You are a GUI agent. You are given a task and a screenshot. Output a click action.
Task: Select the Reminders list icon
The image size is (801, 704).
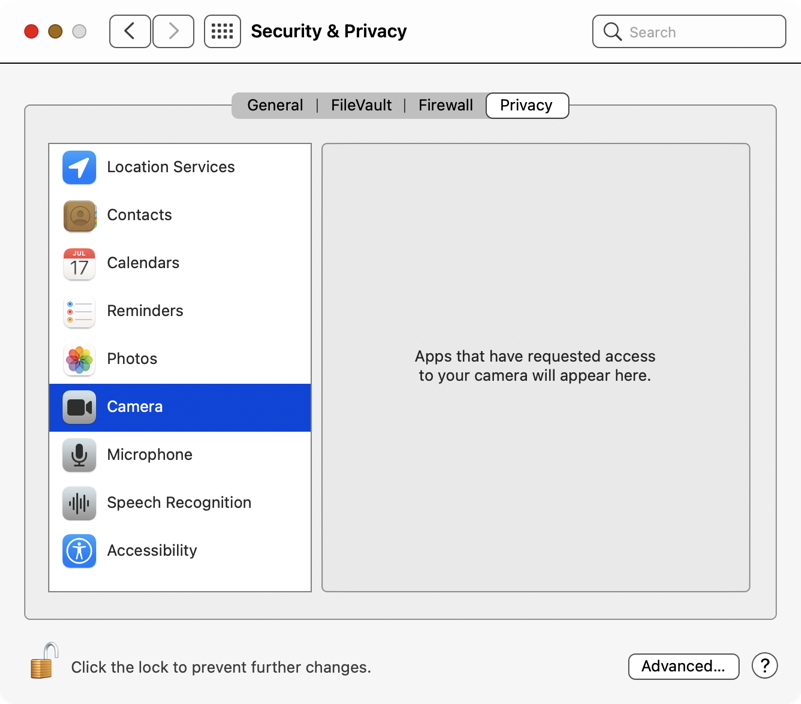[79, 311]
